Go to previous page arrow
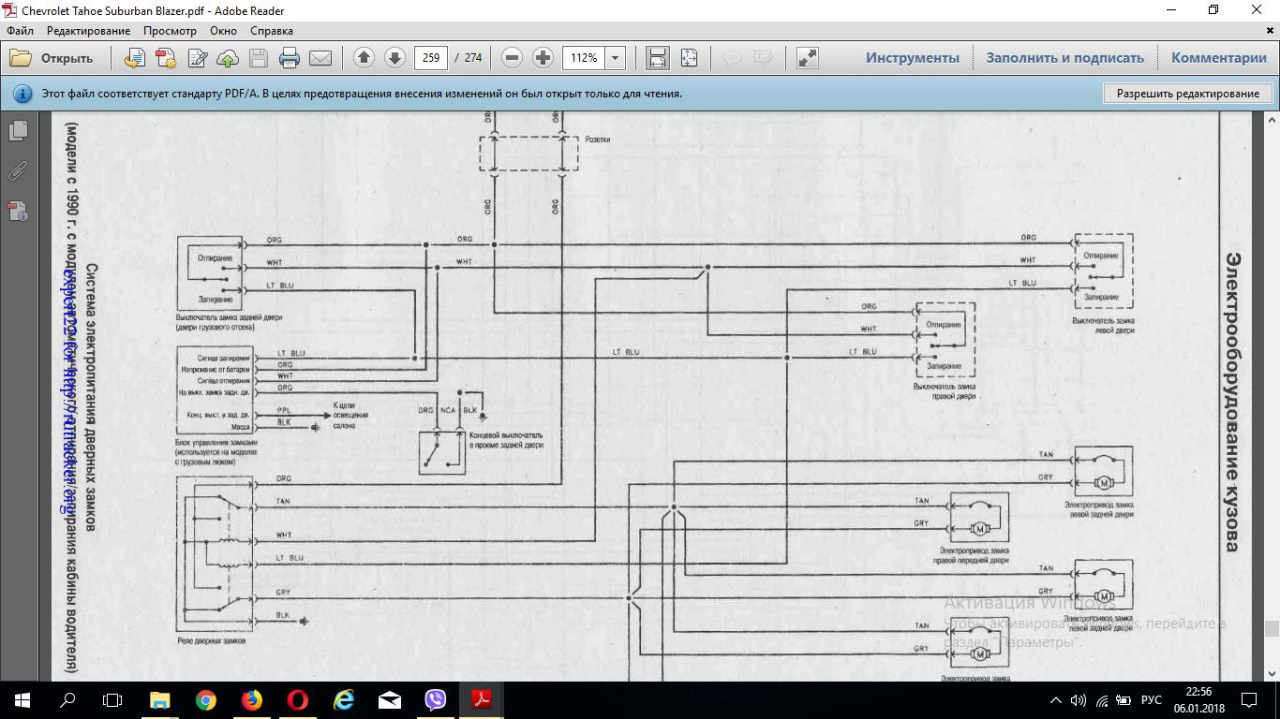The image size is (1280, 719). pyautogui.click(x=364, y=58)
